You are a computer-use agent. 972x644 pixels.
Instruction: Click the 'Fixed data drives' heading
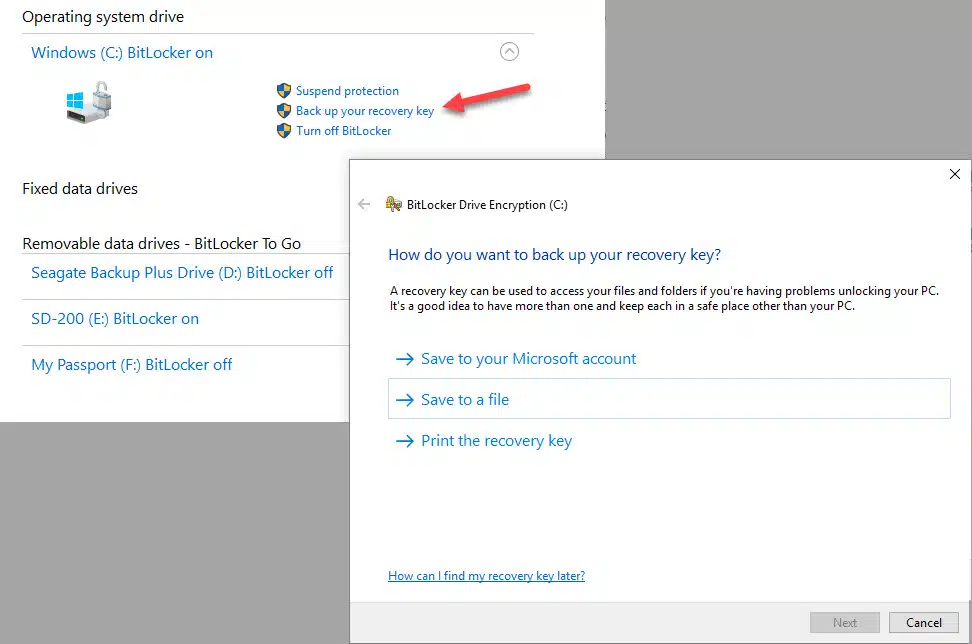pos(80,188)
